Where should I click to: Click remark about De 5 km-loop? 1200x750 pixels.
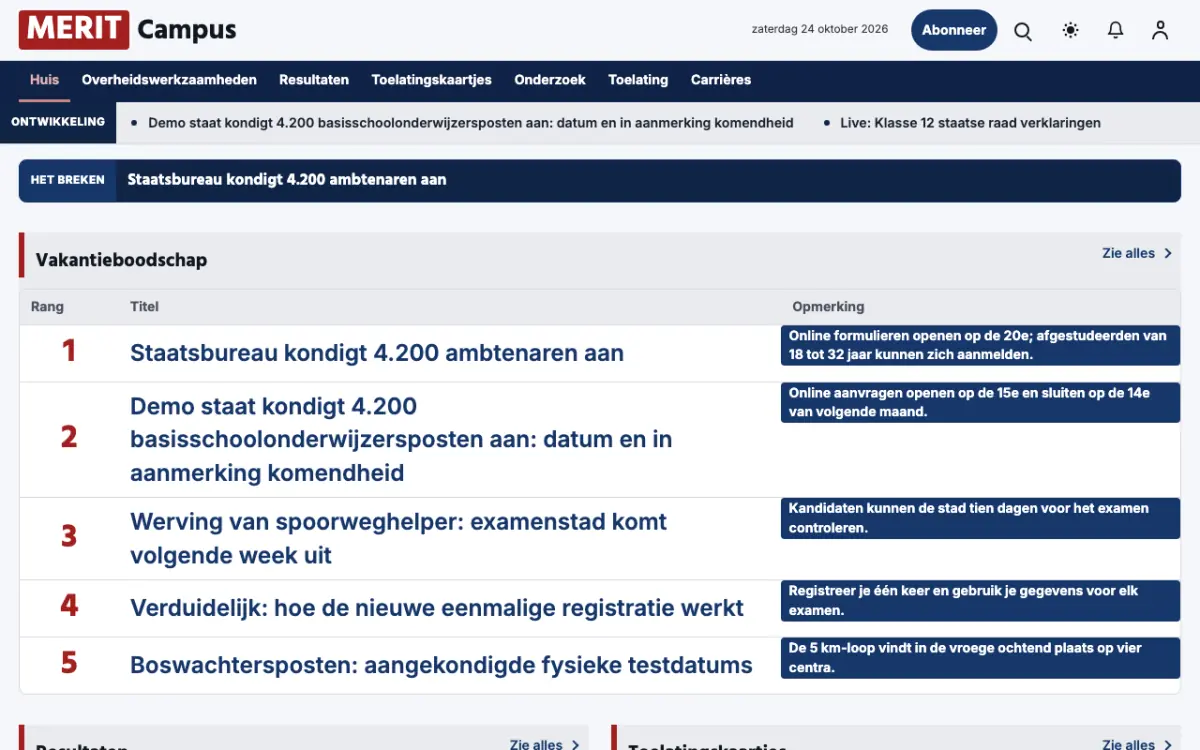tap(980, 658)
